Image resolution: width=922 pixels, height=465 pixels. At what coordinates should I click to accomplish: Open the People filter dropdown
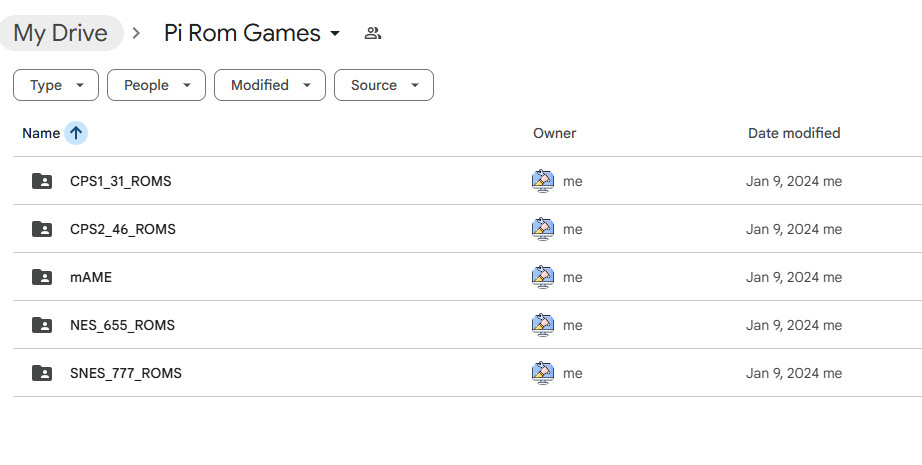click(156, 85)
